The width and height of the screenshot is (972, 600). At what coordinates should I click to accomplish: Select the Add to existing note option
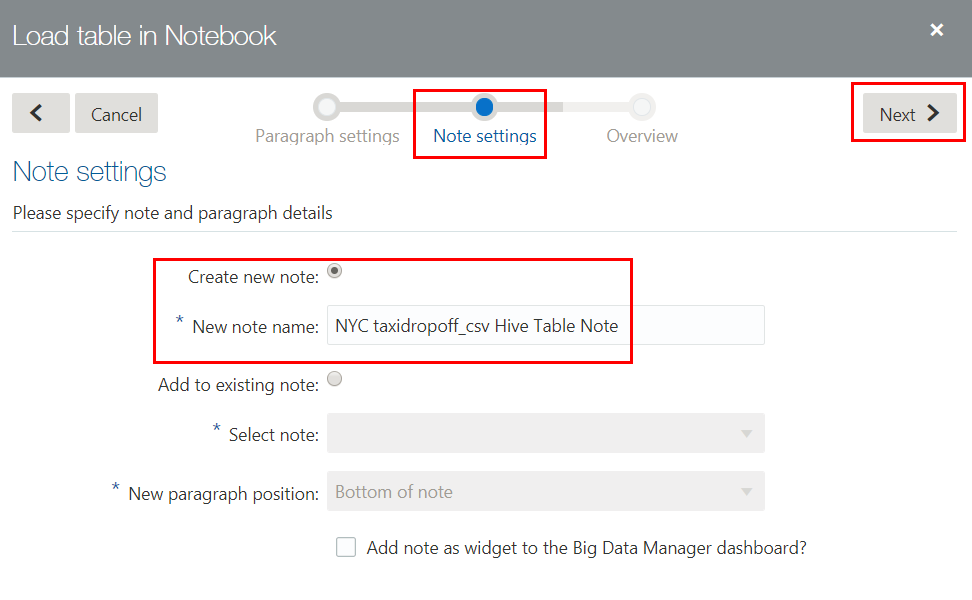tap(335, 379)
